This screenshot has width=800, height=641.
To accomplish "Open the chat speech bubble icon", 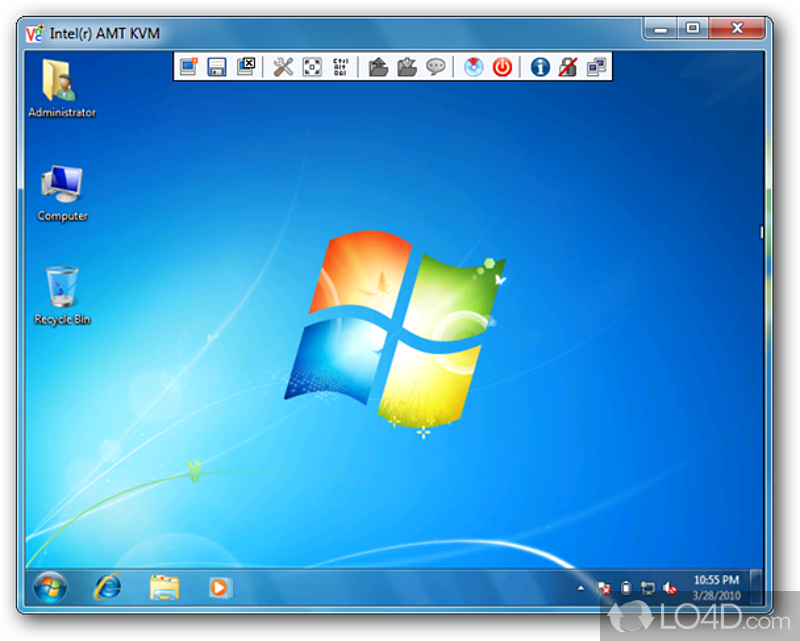I will (436, 67).
